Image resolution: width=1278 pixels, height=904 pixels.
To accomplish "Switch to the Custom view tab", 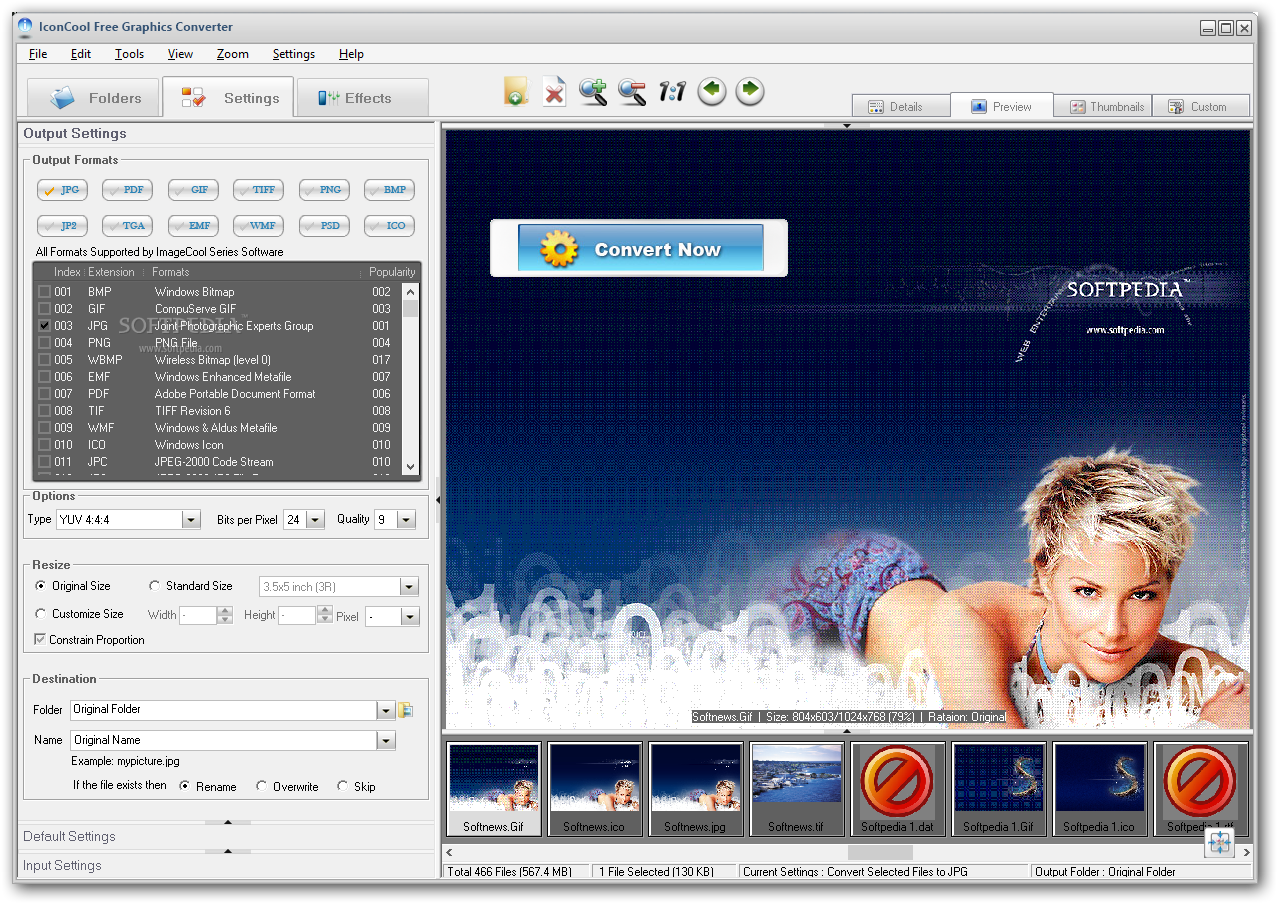I will (x=1201, y=106).
